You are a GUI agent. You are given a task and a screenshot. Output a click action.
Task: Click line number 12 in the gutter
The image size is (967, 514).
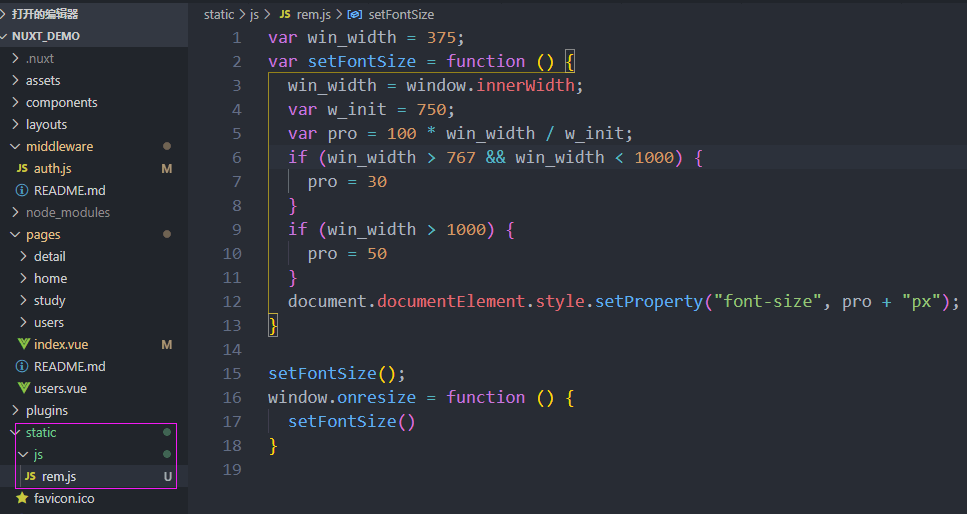pos(232,302)
